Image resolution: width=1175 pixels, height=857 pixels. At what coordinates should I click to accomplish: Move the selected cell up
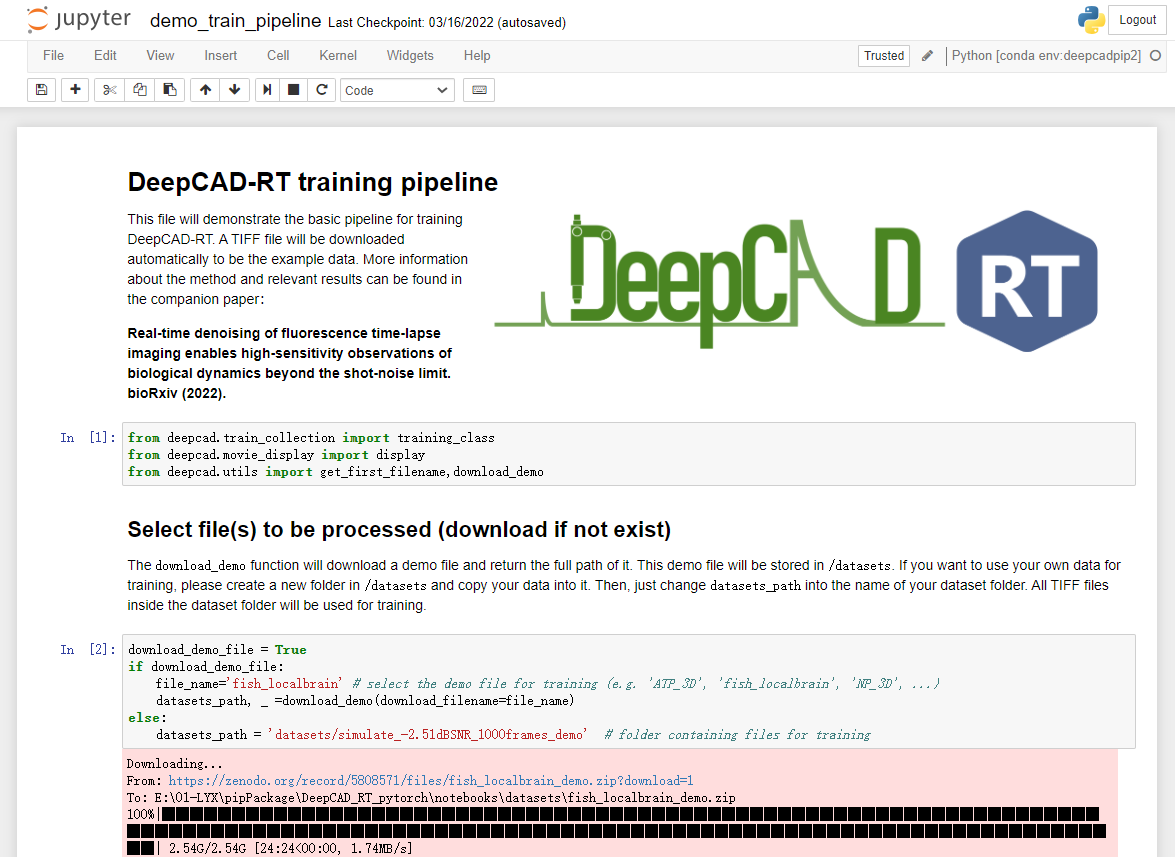(x=205, y=90)
